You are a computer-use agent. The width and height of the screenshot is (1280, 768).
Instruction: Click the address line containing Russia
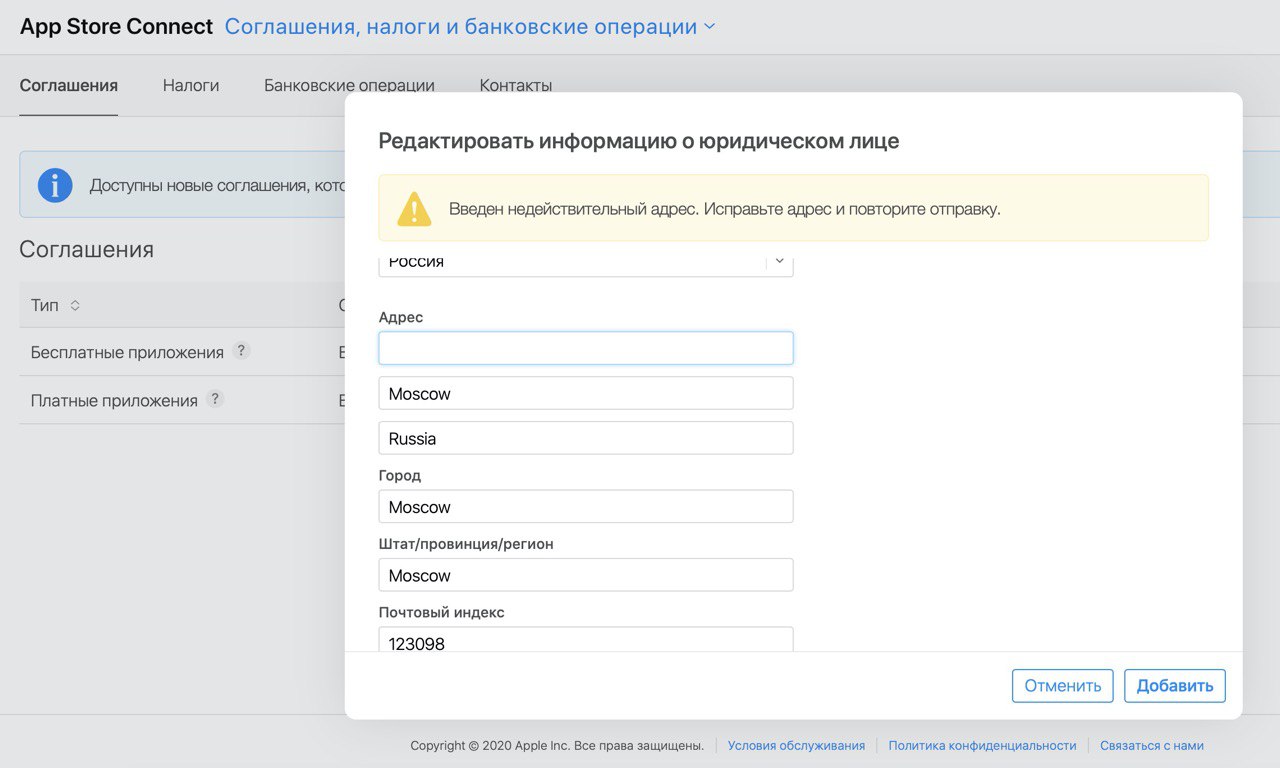(x=586, y=438)
